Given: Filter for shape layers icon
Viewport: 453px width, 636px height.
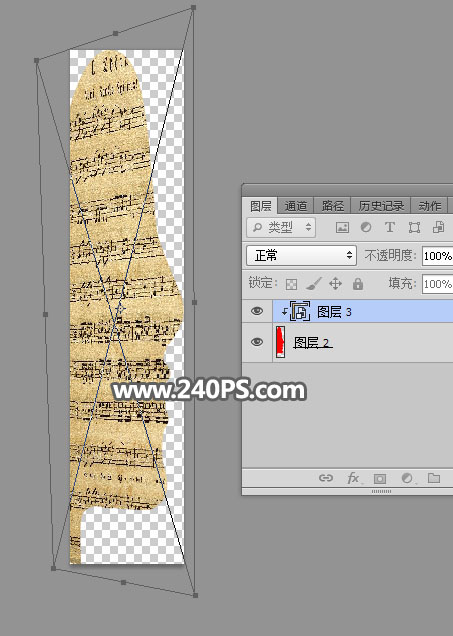Looking at the screenshot, I should coord(414,227).
